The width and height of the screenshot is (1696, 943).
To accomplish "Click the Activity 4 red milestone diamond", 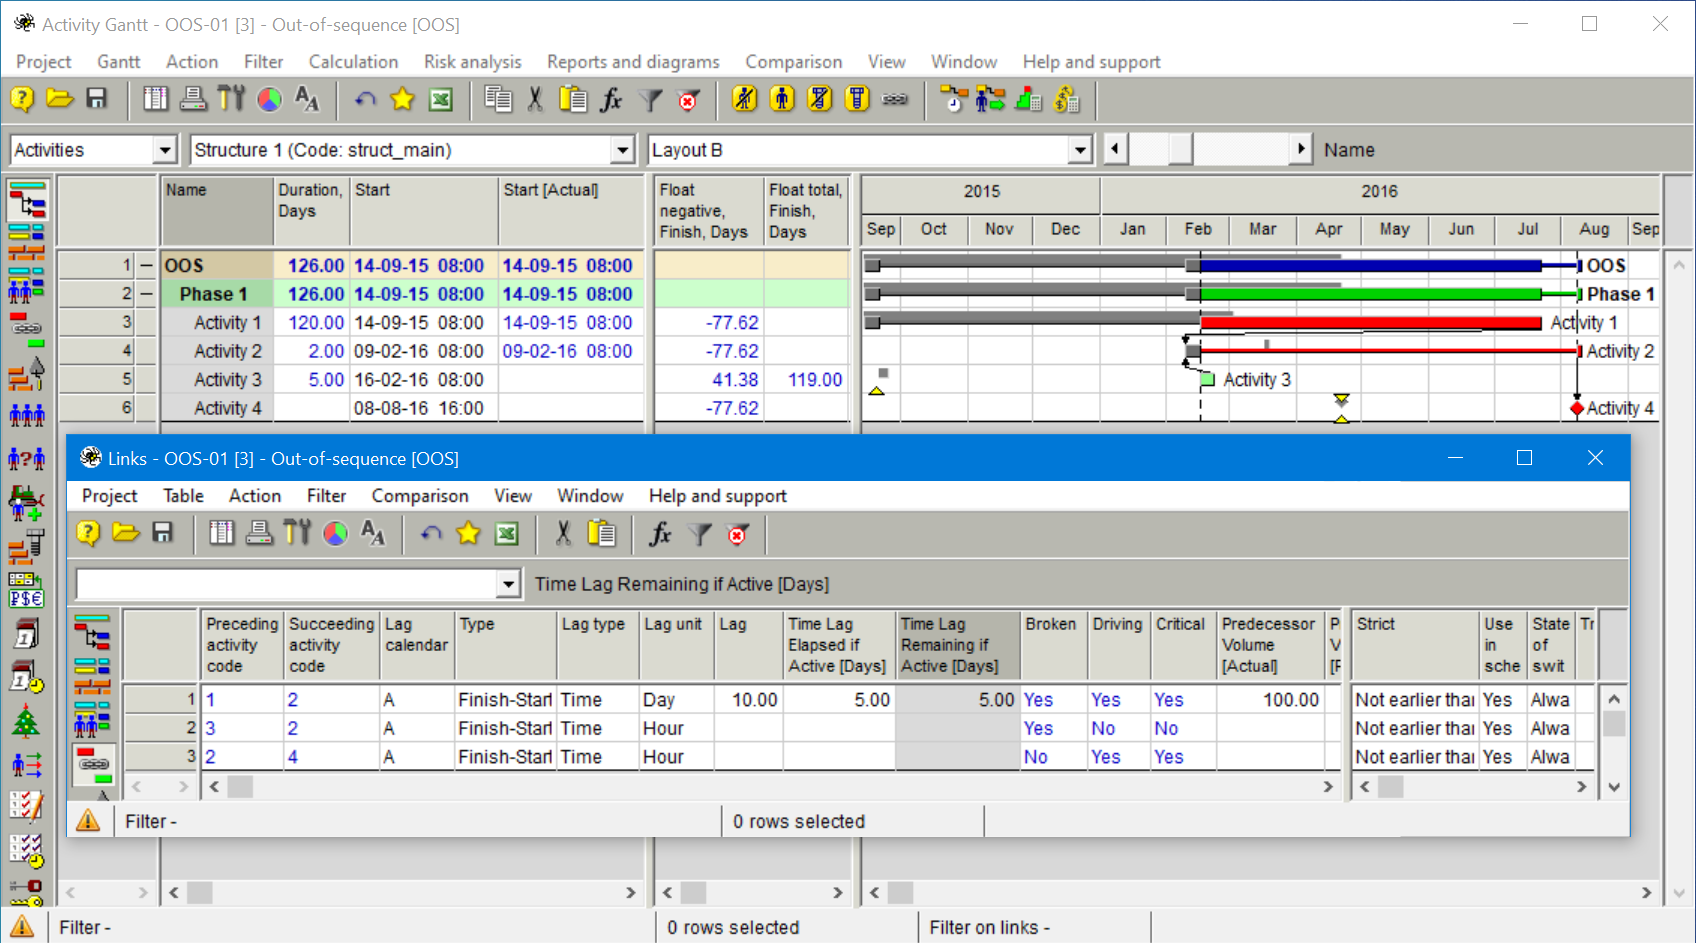I will [x=1577, y=408].
